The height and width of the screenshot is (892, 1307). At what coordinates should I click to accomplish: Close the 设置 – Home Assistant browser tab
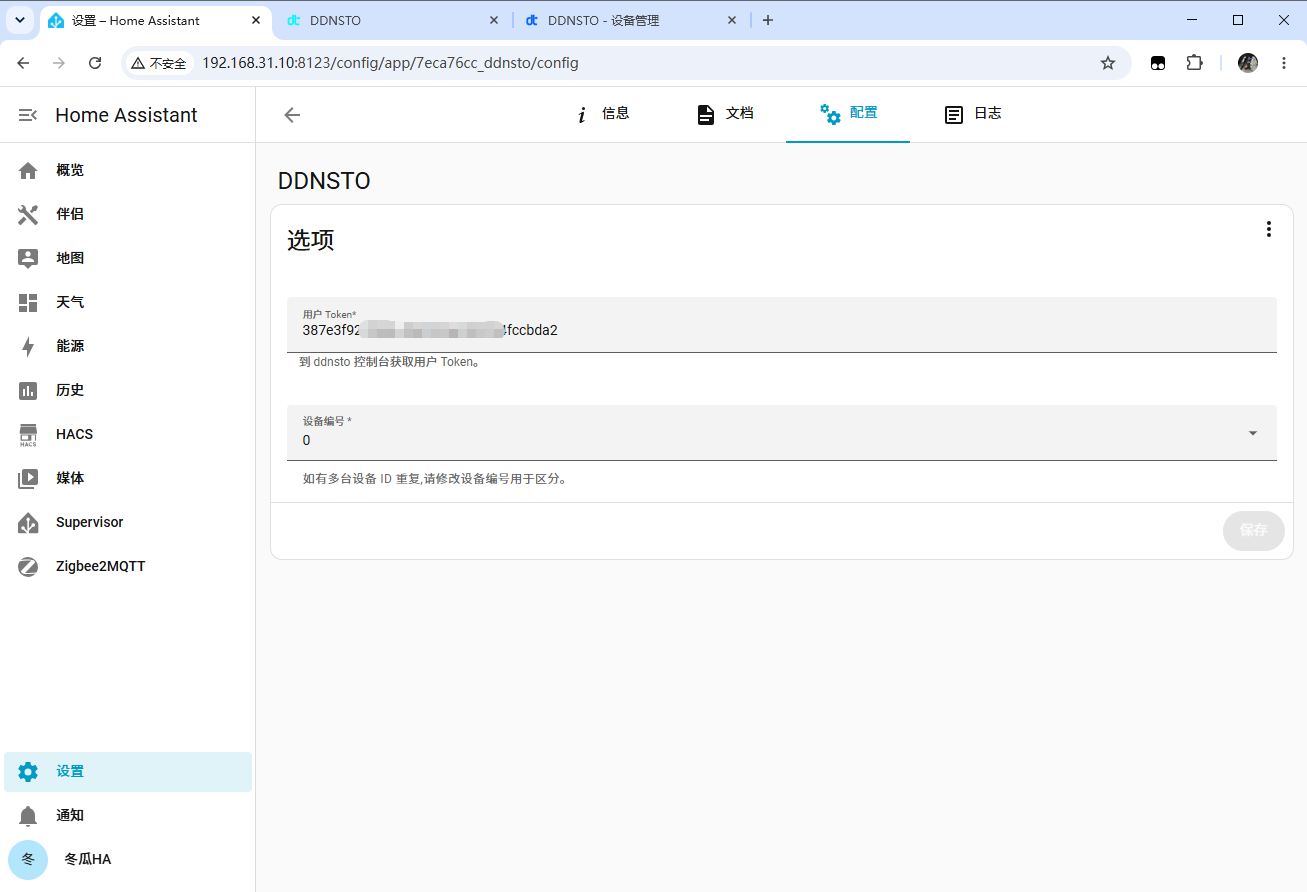(256, 20)
